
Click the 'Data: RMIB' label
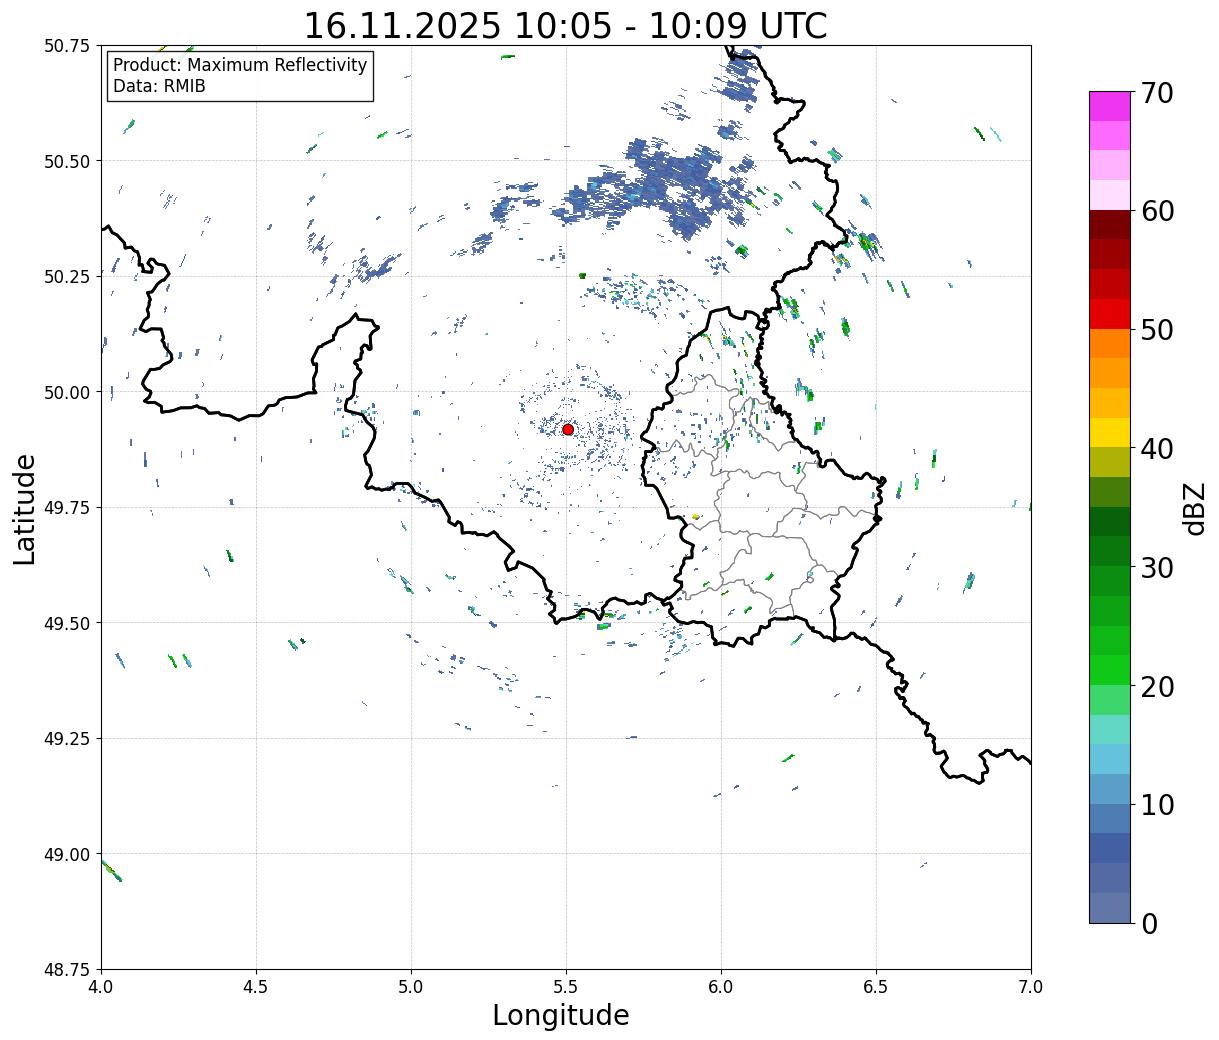tap(159, 87)
